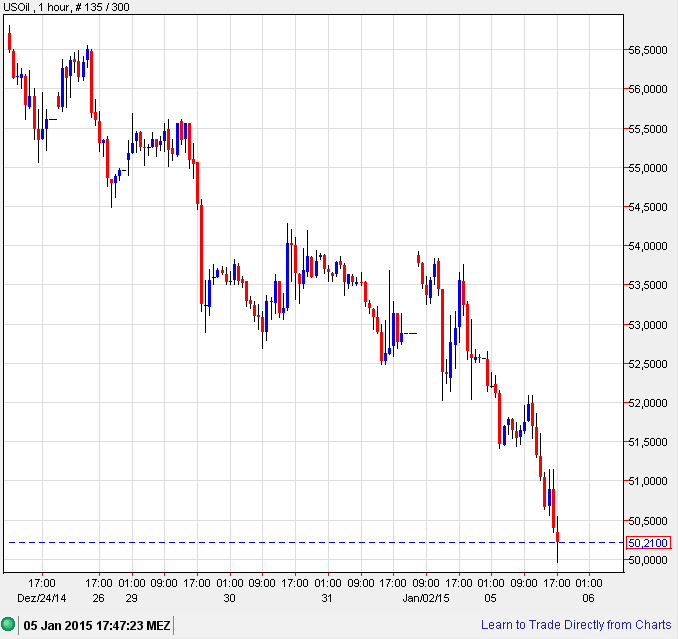
Task: Click the 54,0000 price axis label
Action: click(648, 246)
